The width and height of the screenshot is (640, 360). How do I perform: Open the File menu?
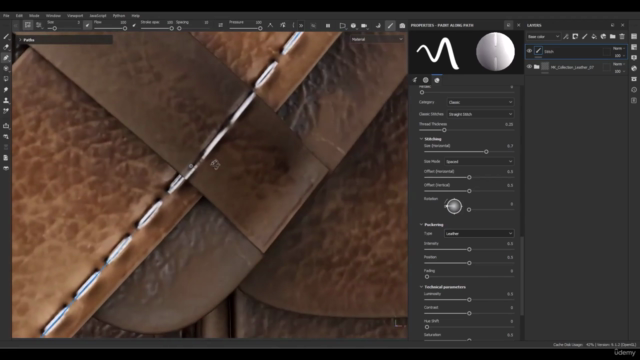(6, 16)
